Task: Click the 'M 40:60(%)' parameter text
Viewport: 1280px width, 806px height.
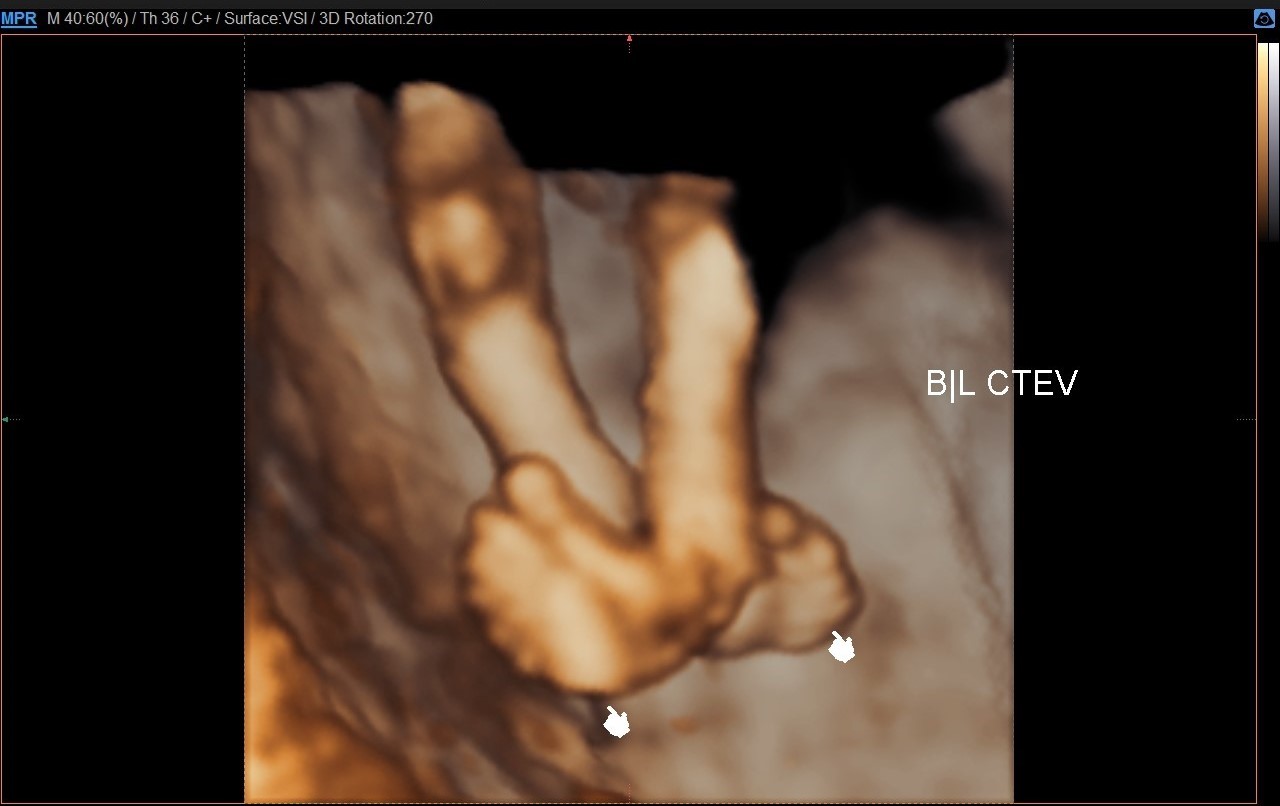Action: (88, 18)
